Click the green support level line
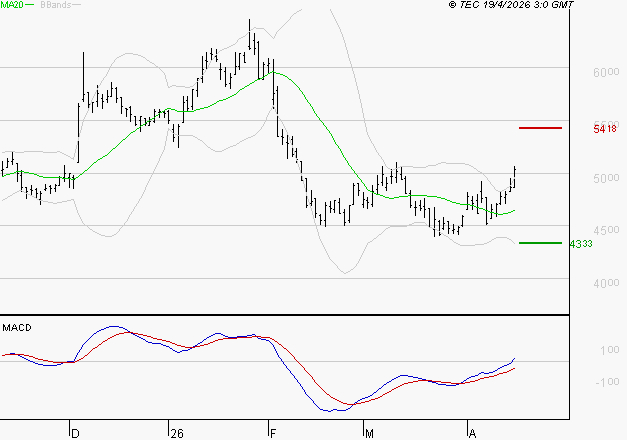 coord(540,243)
